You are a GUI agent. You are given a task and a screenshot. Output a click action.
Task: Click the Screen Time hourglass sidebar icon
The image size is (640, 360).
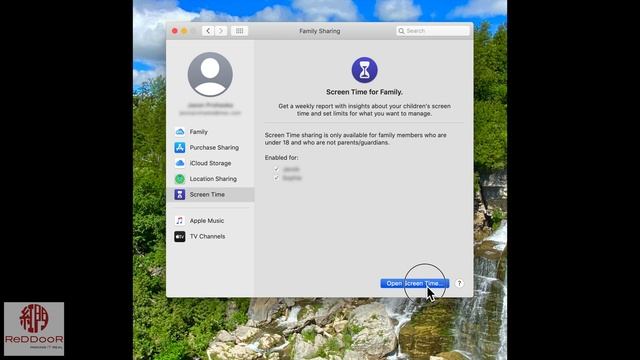tap(180, 194)
